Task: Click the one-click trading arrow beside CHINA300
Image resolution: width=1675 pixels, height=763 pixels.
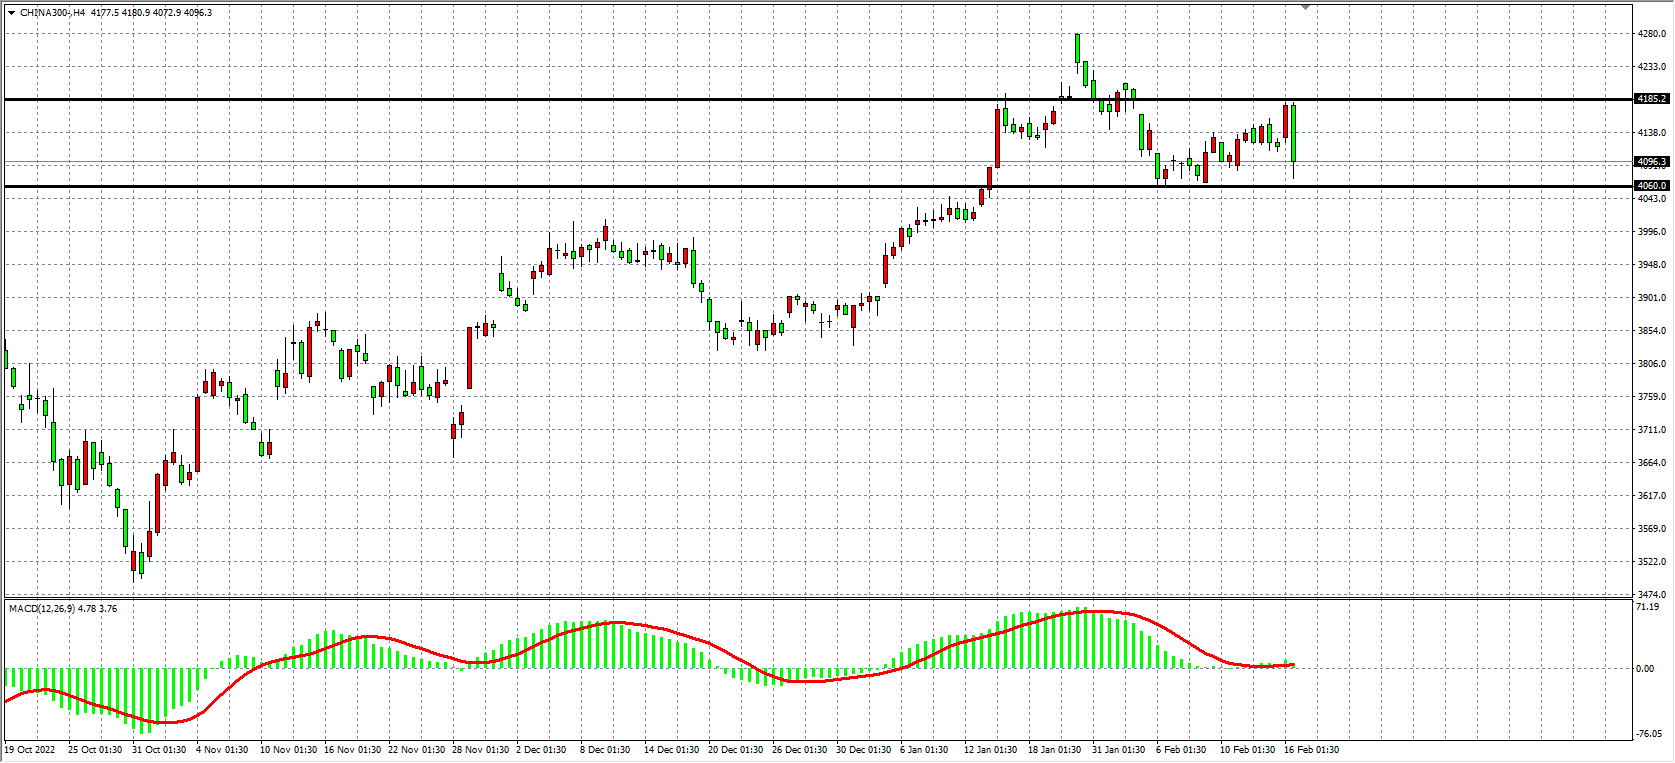Action: click(x=11, y=13)
